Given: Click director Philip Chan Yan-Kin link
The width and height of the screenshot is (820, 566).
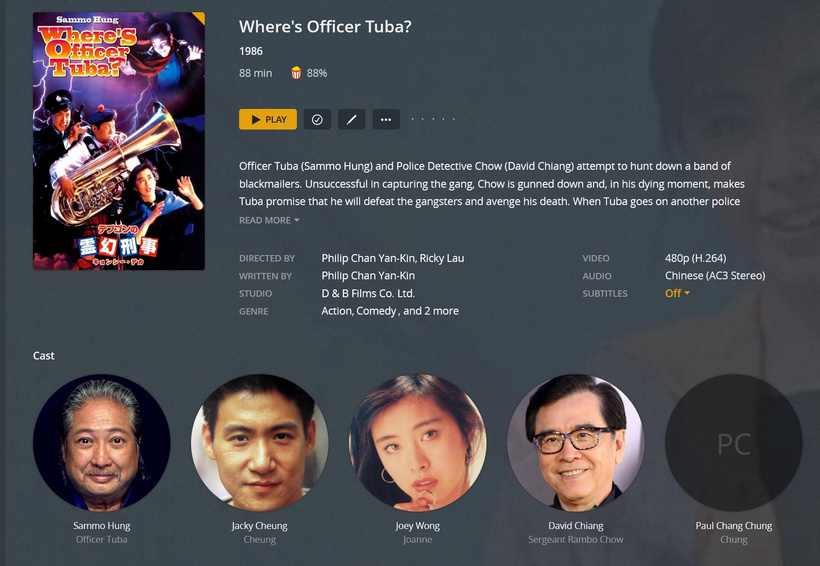Looking at the screenshot, I should point(368,258).
